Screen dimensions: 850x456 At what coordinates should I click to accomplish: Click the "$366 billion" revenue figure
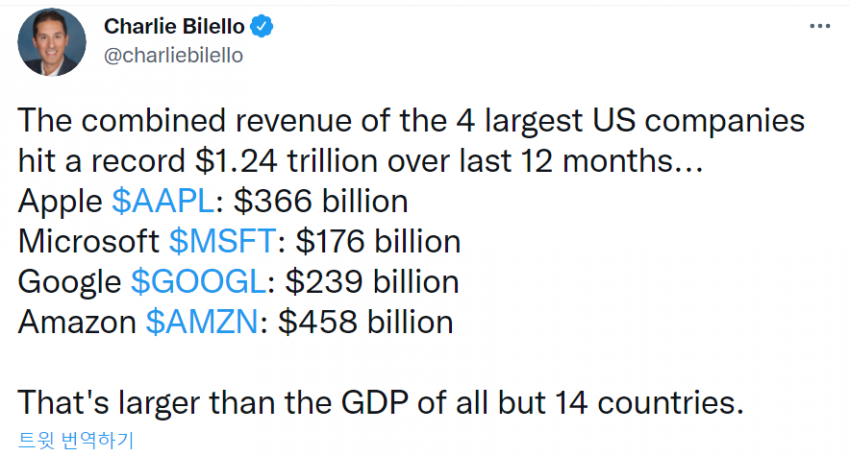(320, 201)
